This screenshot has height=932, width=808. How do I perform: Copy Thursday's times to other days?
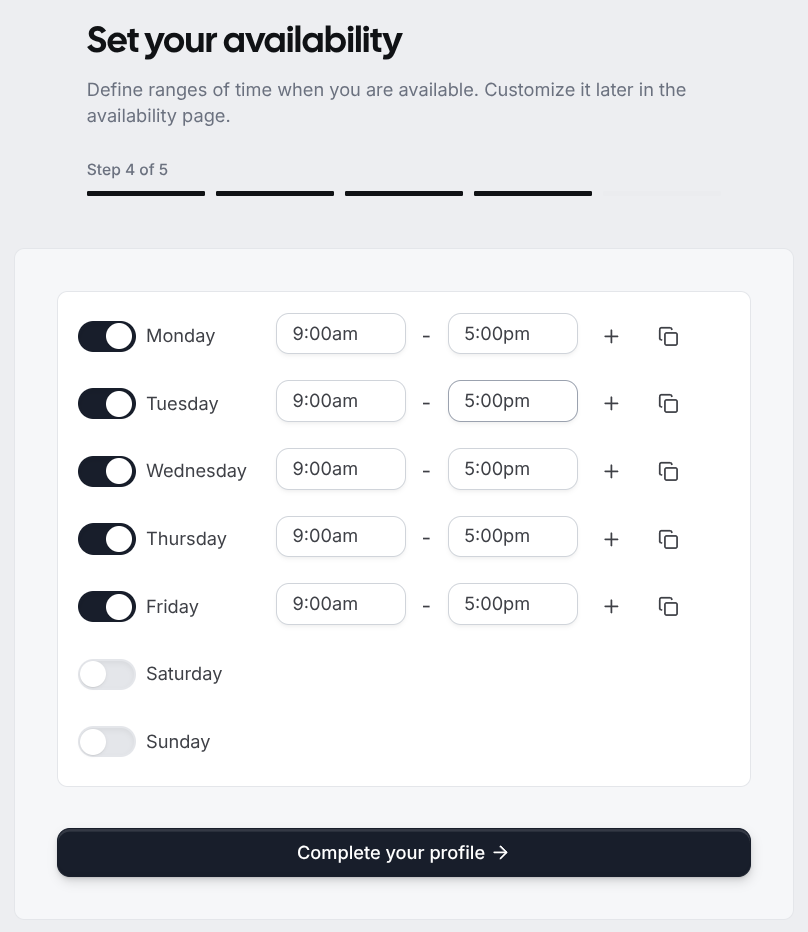pyautogui.click(x=668, y=539)
